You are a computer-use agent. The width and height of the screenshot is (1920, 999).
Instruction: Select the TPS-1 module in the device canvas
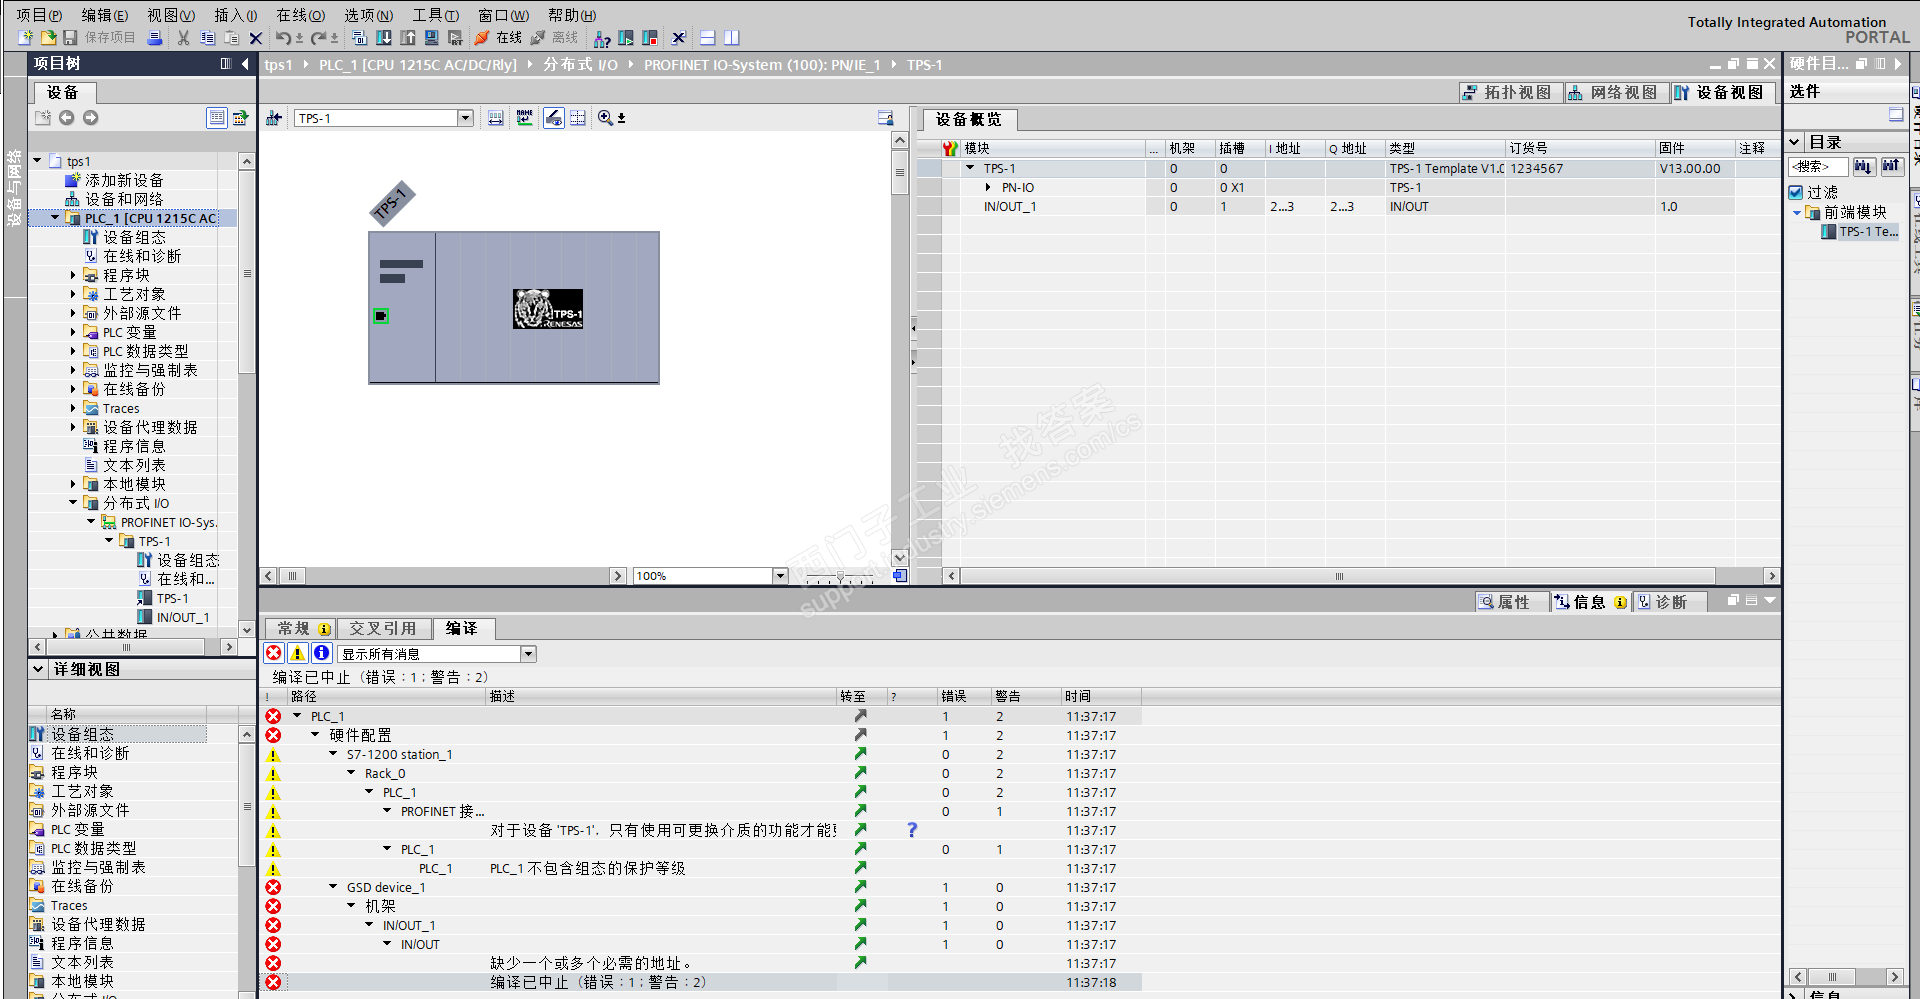pos(514,308)
